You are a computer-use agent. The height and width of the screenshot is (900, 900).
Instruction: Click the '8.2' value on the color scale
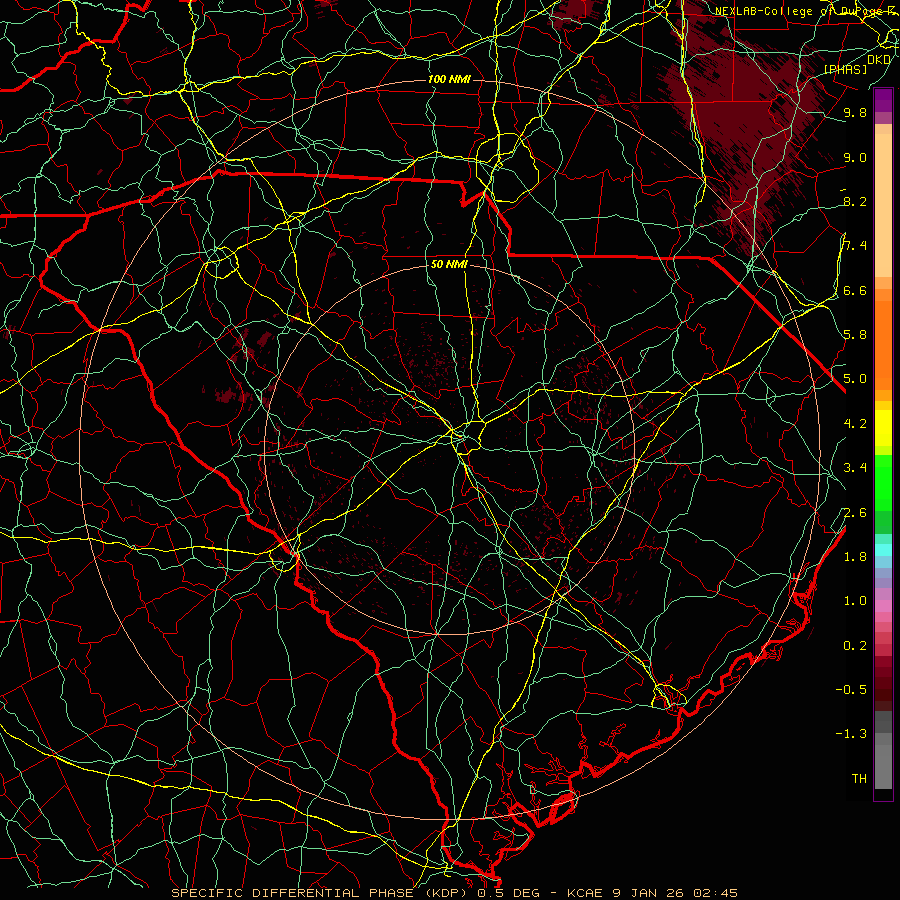tap(855, 201)
